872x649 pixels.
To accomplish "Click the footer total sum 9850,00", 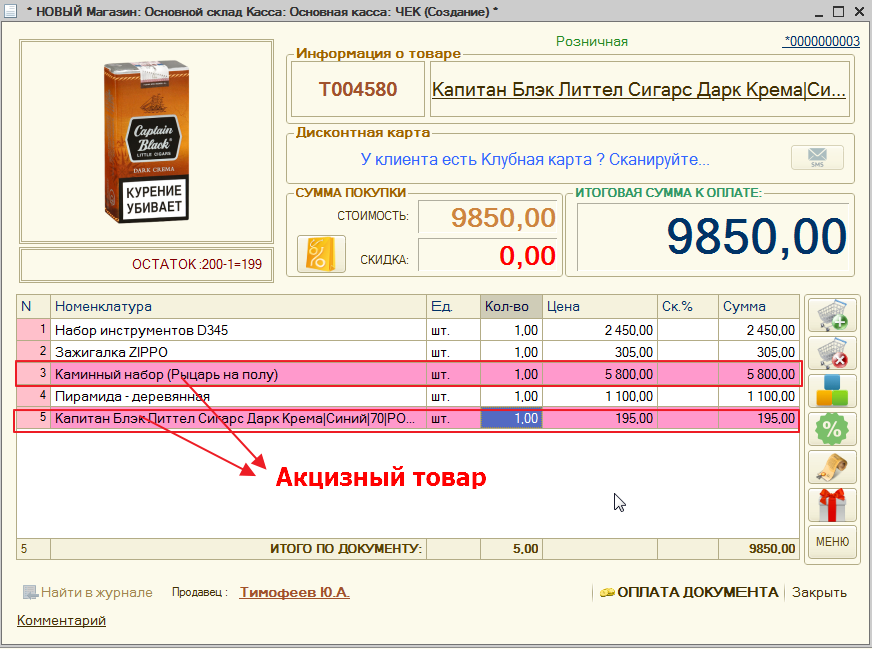I will point(759,549).
